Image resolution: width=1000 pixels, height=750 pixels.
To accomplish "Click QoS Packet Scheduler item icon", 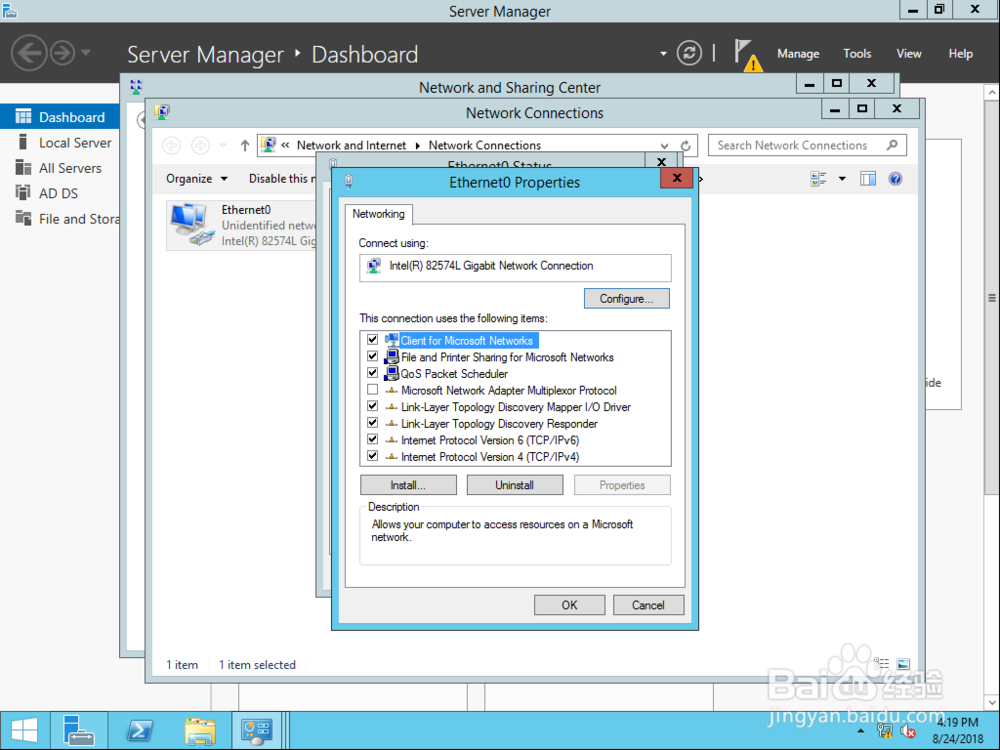I will [x=392, y=374].
